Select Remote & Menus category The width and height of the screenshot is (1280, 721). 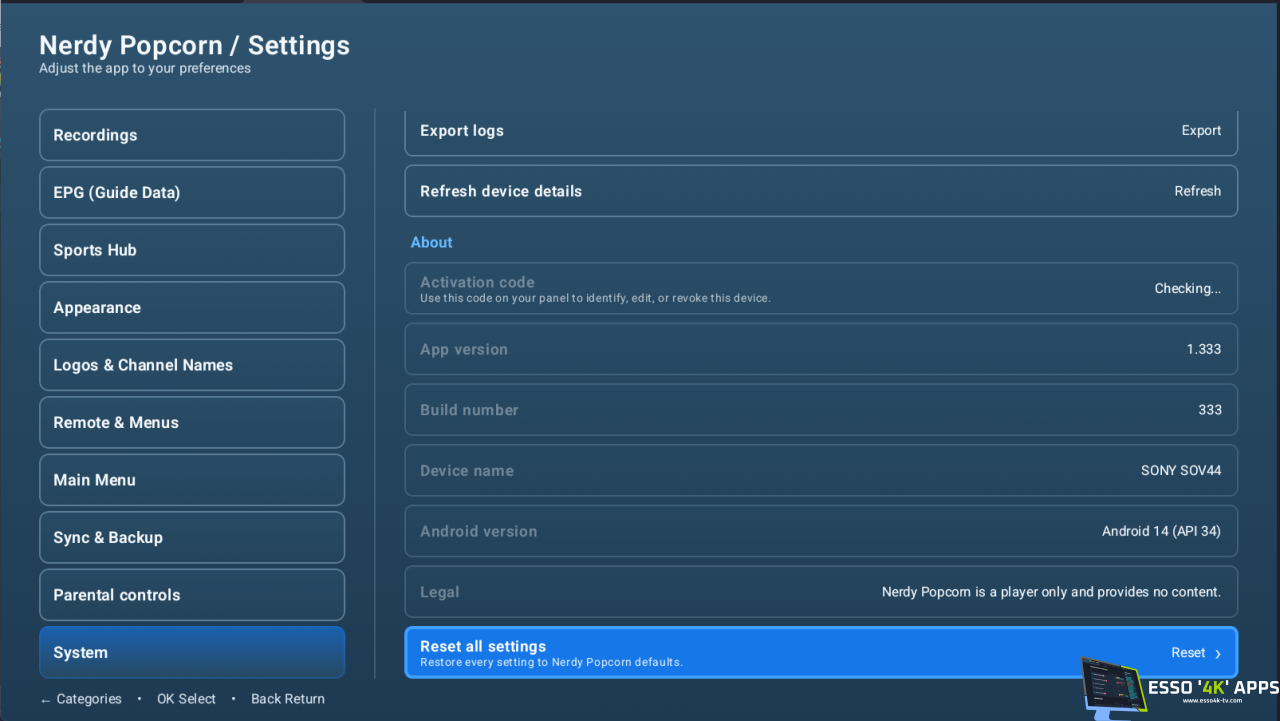point(192,422)
